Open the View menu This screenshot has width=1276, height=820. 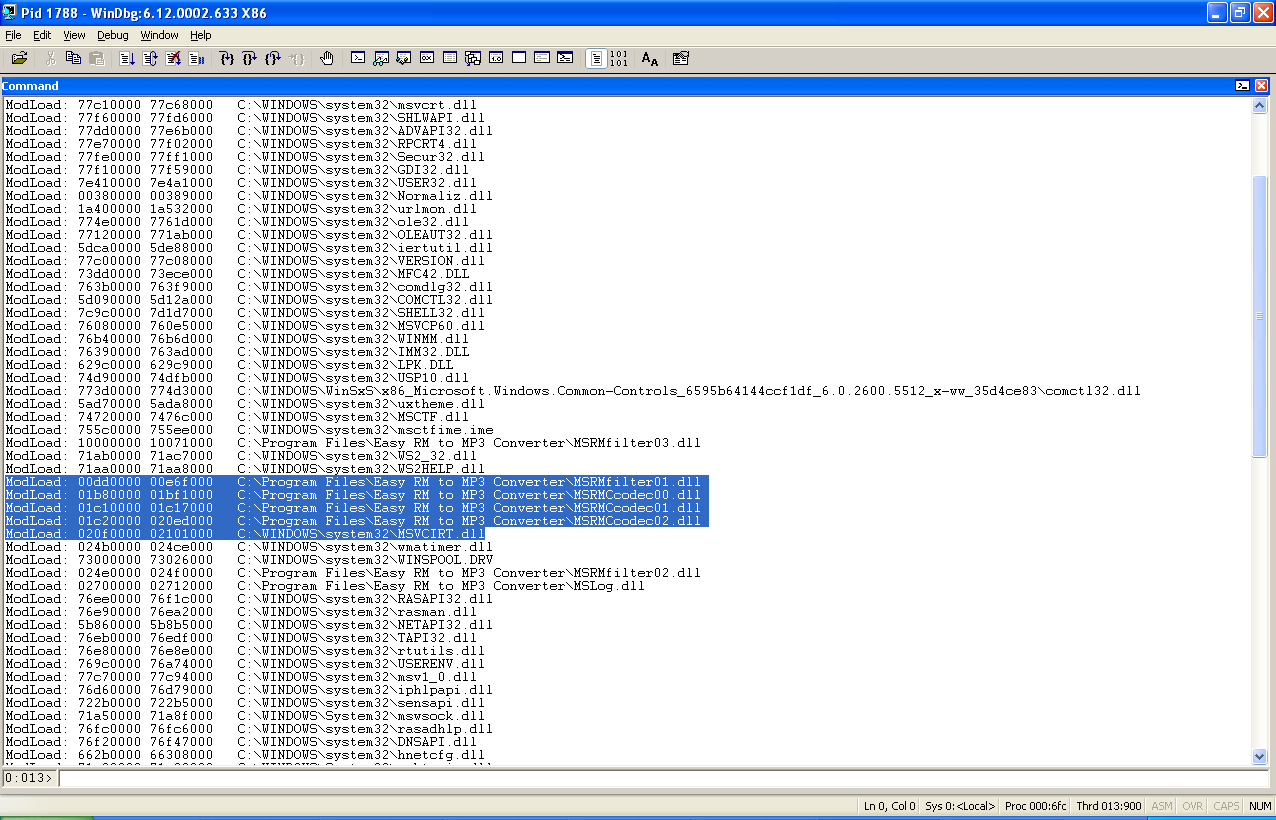[74, 35]
